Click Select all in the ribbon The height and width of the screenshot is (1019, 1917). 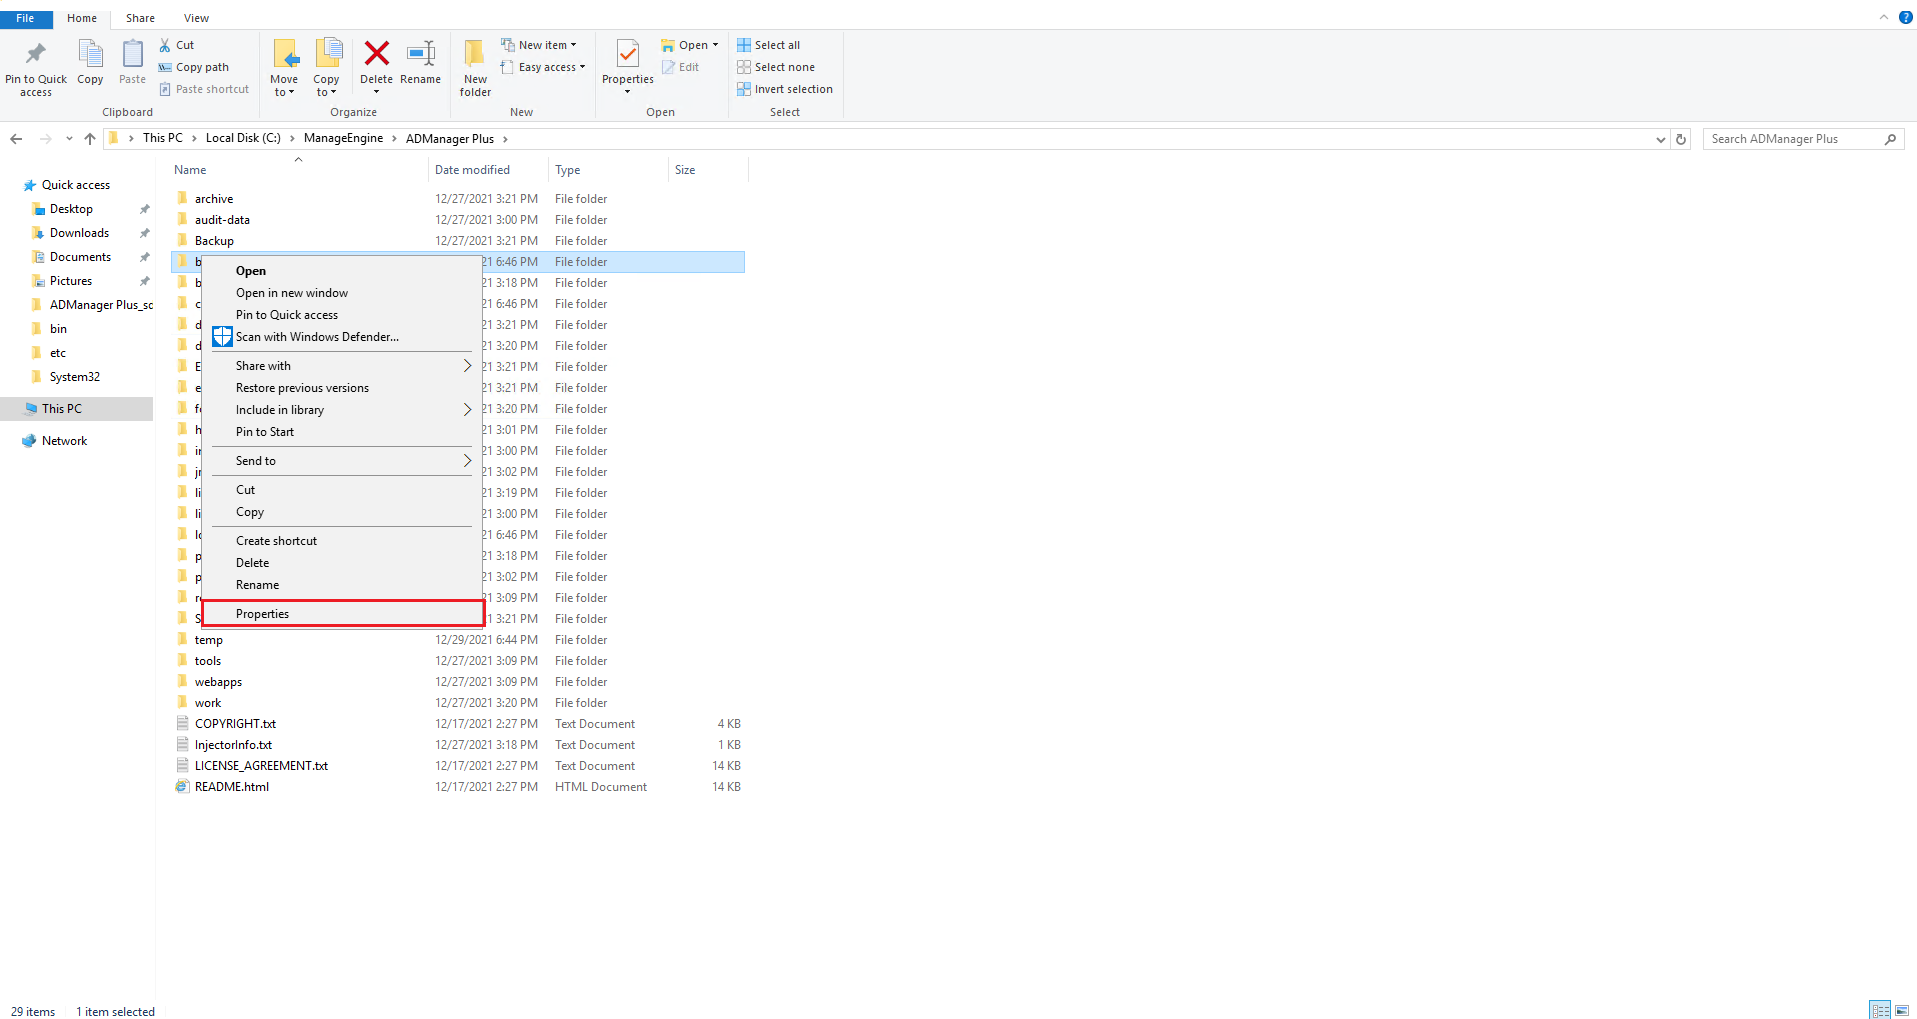(769, 45)
